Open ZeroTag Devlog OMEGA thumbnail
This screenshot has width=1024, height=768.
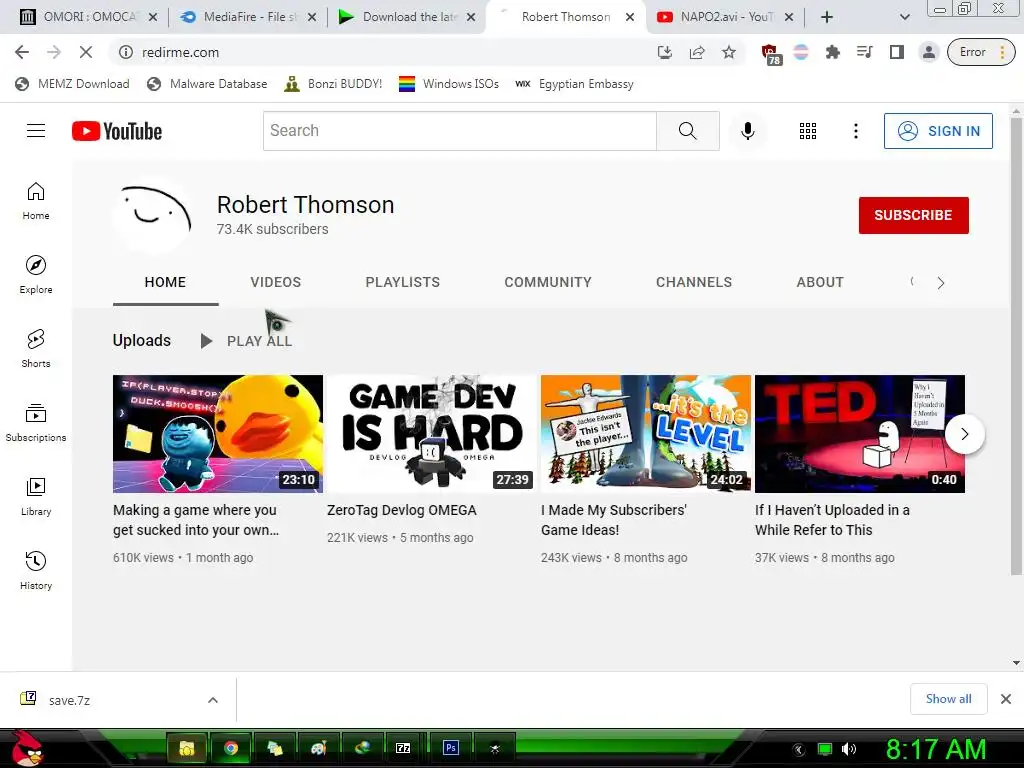point(432,434)
